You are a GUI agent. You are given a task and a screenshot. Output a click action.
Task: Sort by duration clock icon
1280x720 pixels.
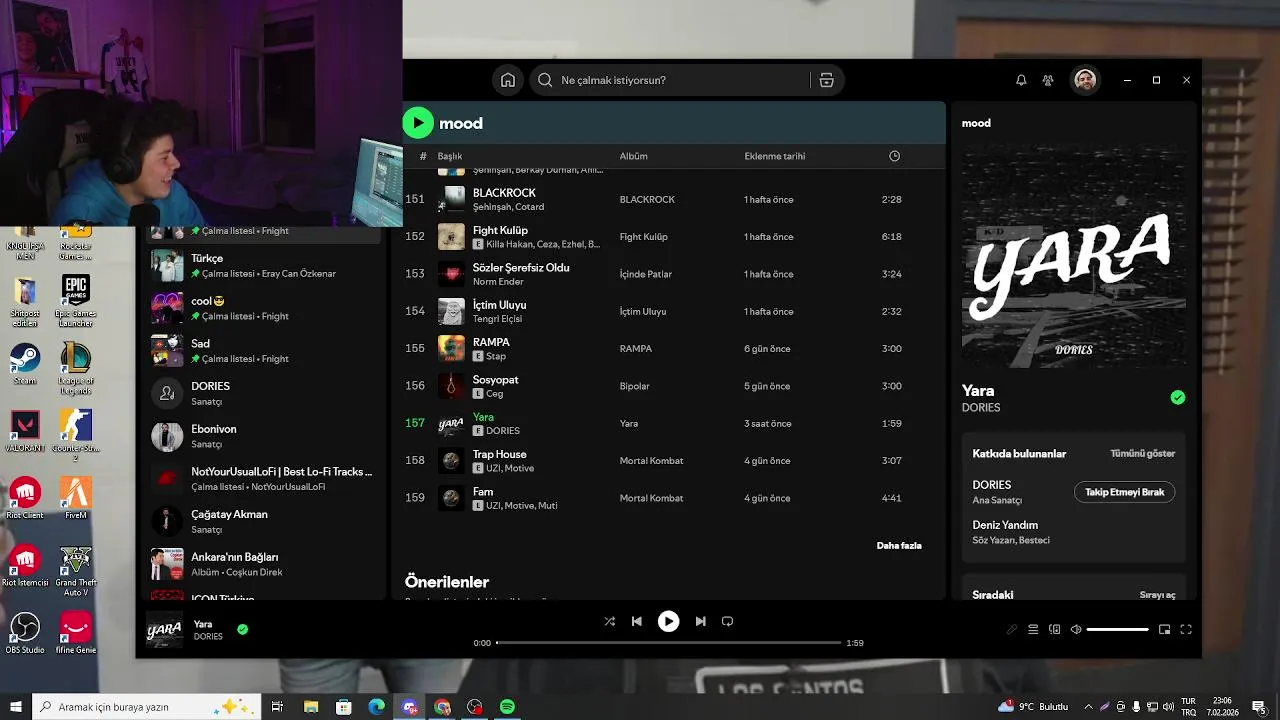(894, 156)
